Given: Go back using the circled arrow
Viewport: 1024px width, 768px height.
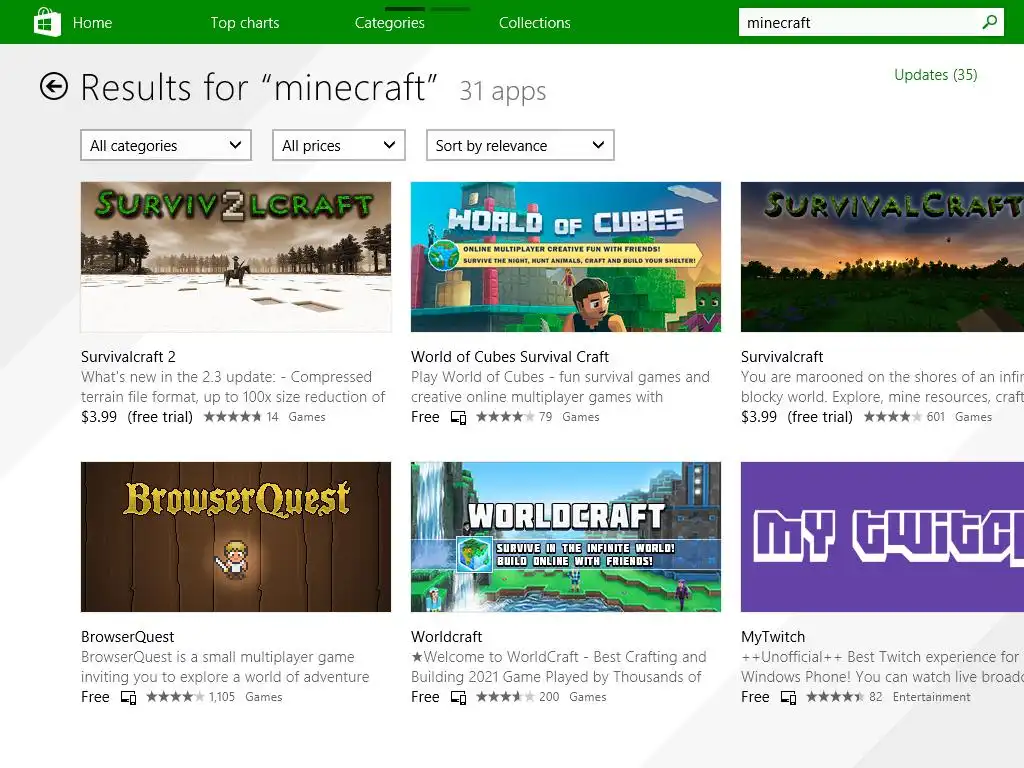Looking at the screenshot, I should (x=54, y=86).
